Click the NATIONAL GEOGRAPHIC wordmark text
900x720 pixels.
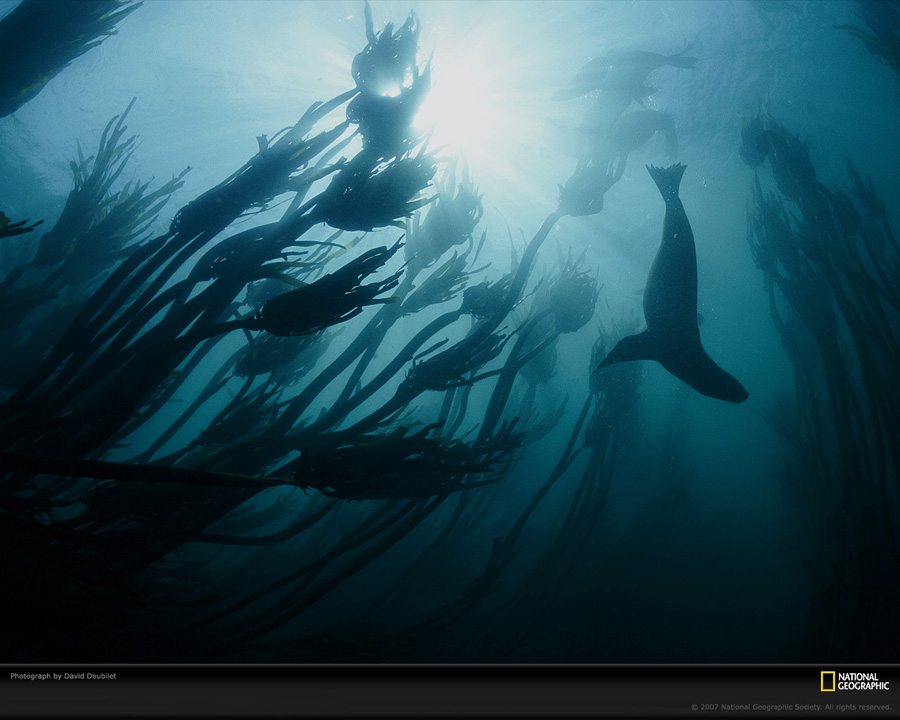point(862,681)
